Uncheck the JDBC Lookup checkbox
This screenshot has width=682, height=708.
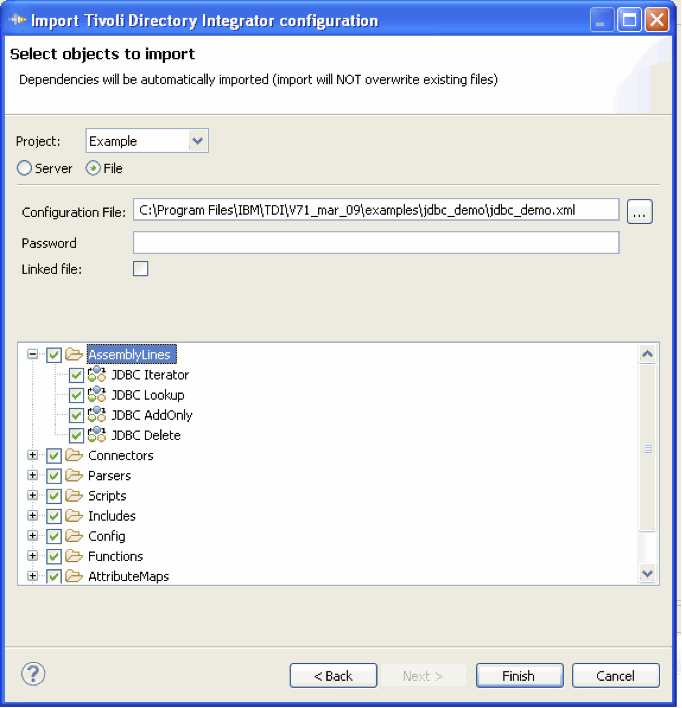pos(76,395)
